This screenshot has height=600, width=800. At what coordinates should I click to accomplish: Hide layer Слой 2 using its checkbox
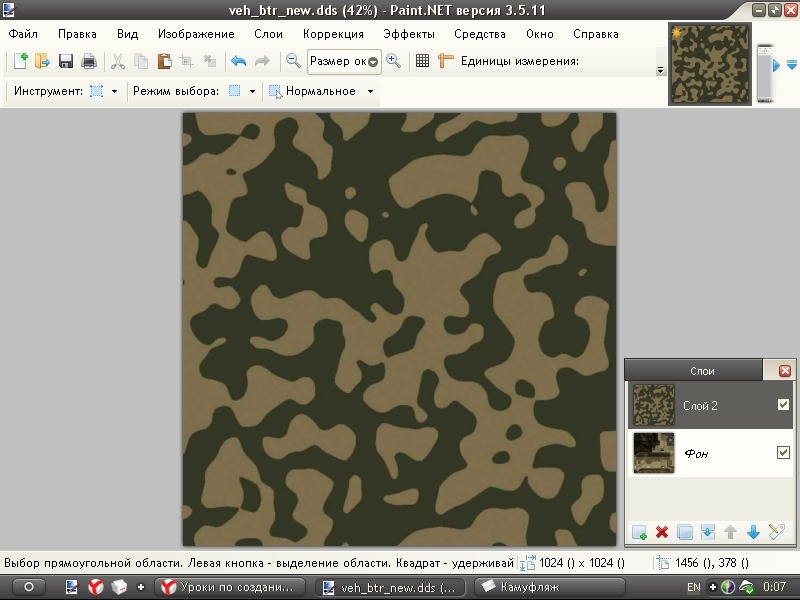783,405
